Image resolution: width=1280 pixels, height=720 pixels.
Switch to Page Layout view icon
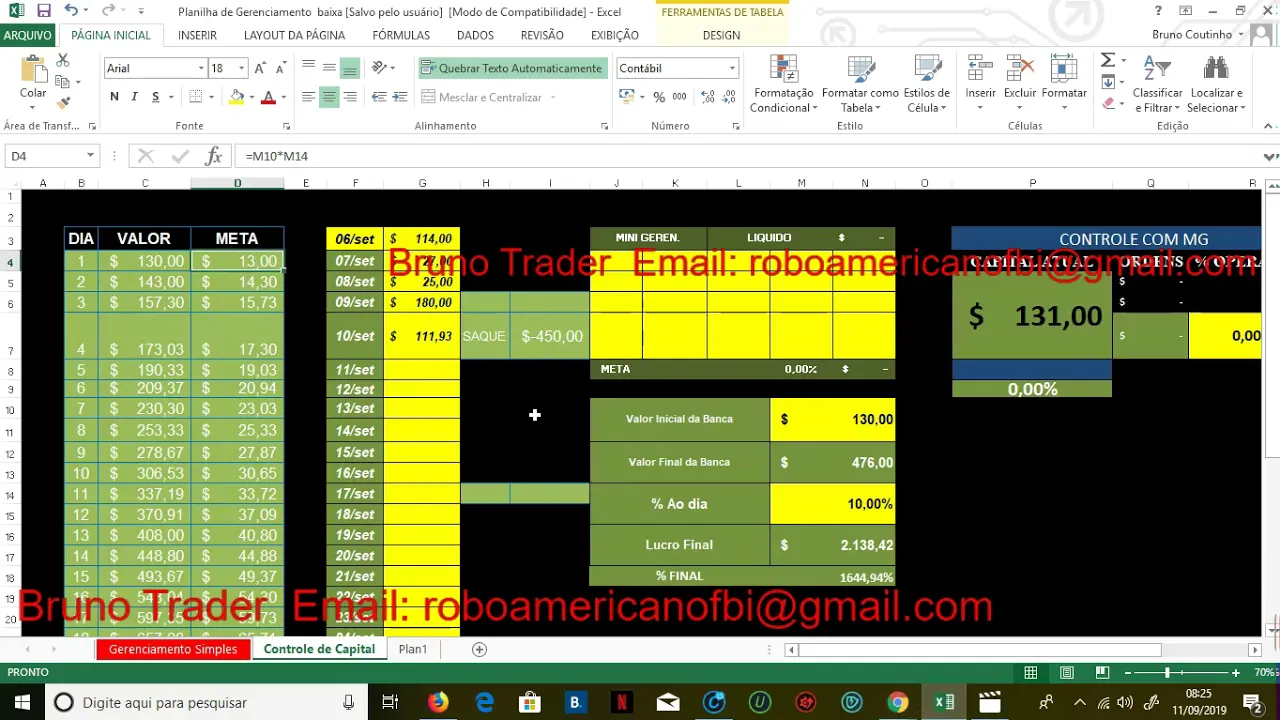[x=1067, y=673]
